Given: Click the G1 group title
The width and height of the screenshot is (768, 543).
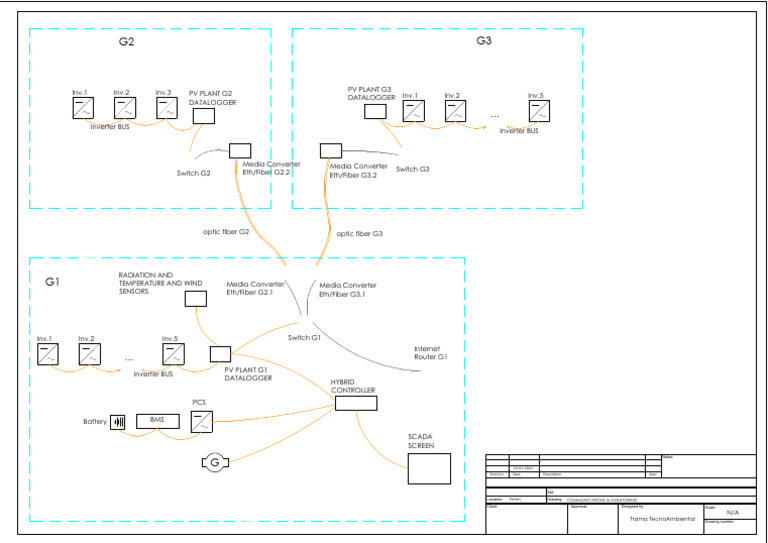Looking at the screenshot, I should [52, 282].
